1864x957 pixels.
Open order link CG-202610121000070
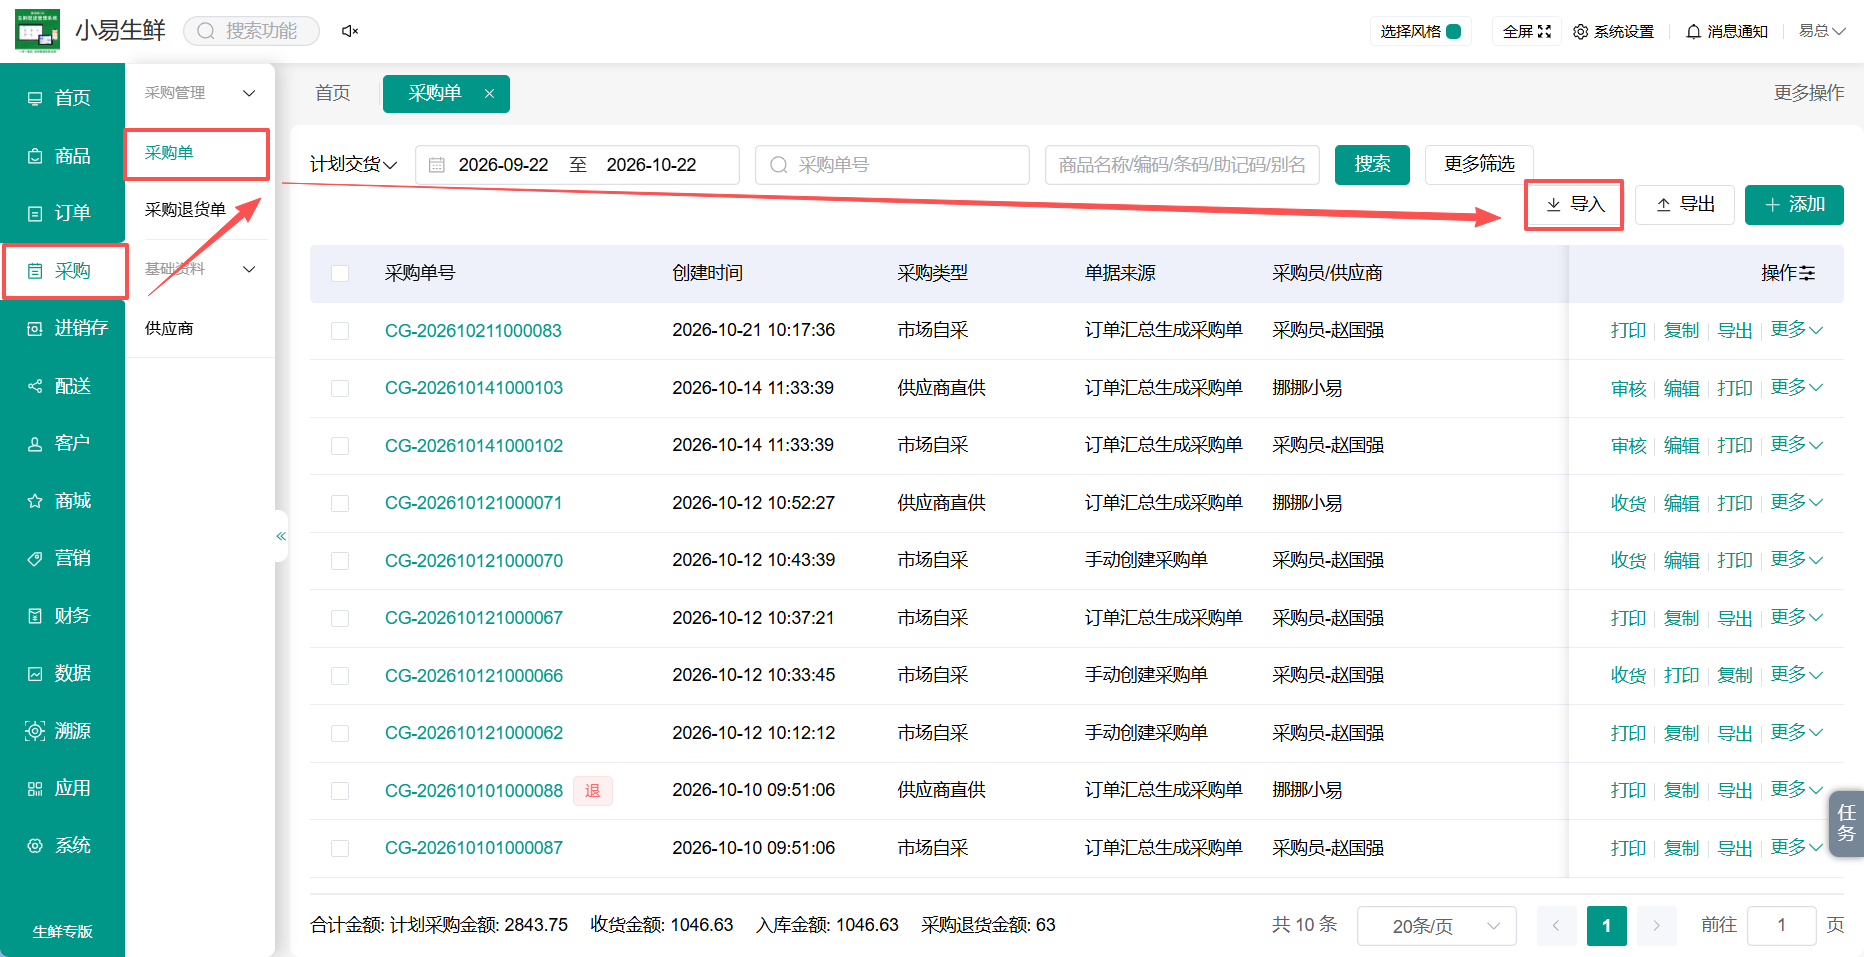(x=474, y=561)
